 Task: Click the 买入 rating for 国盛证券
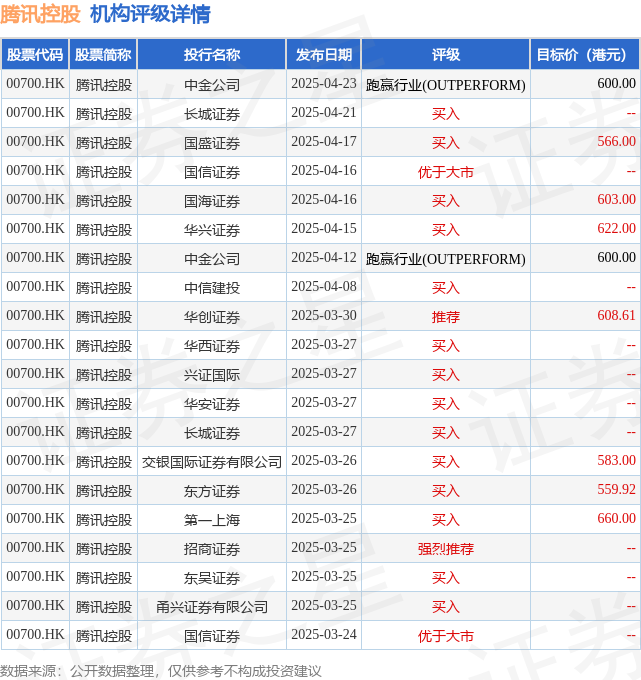coord(445,143)
